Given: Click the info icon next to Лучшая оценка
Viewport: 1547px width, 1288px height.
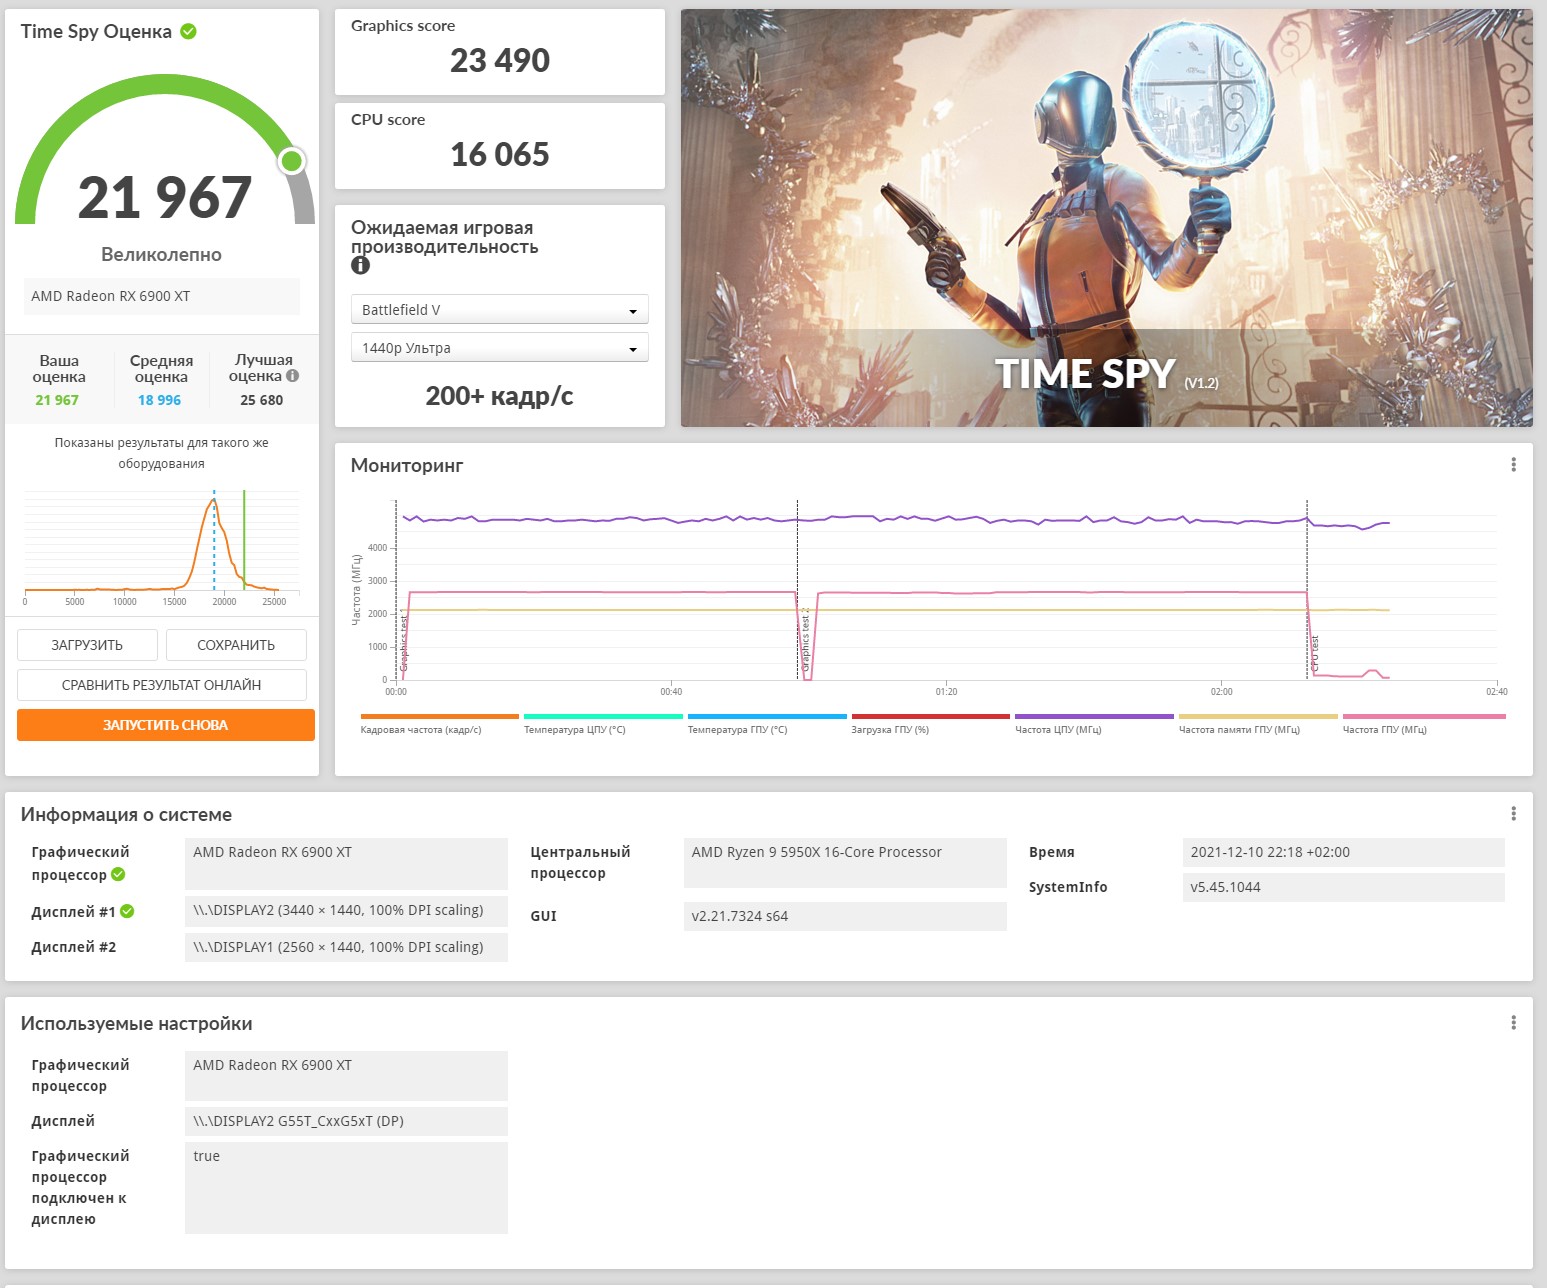Looking at the screenshot, I should tap(292, 376).
